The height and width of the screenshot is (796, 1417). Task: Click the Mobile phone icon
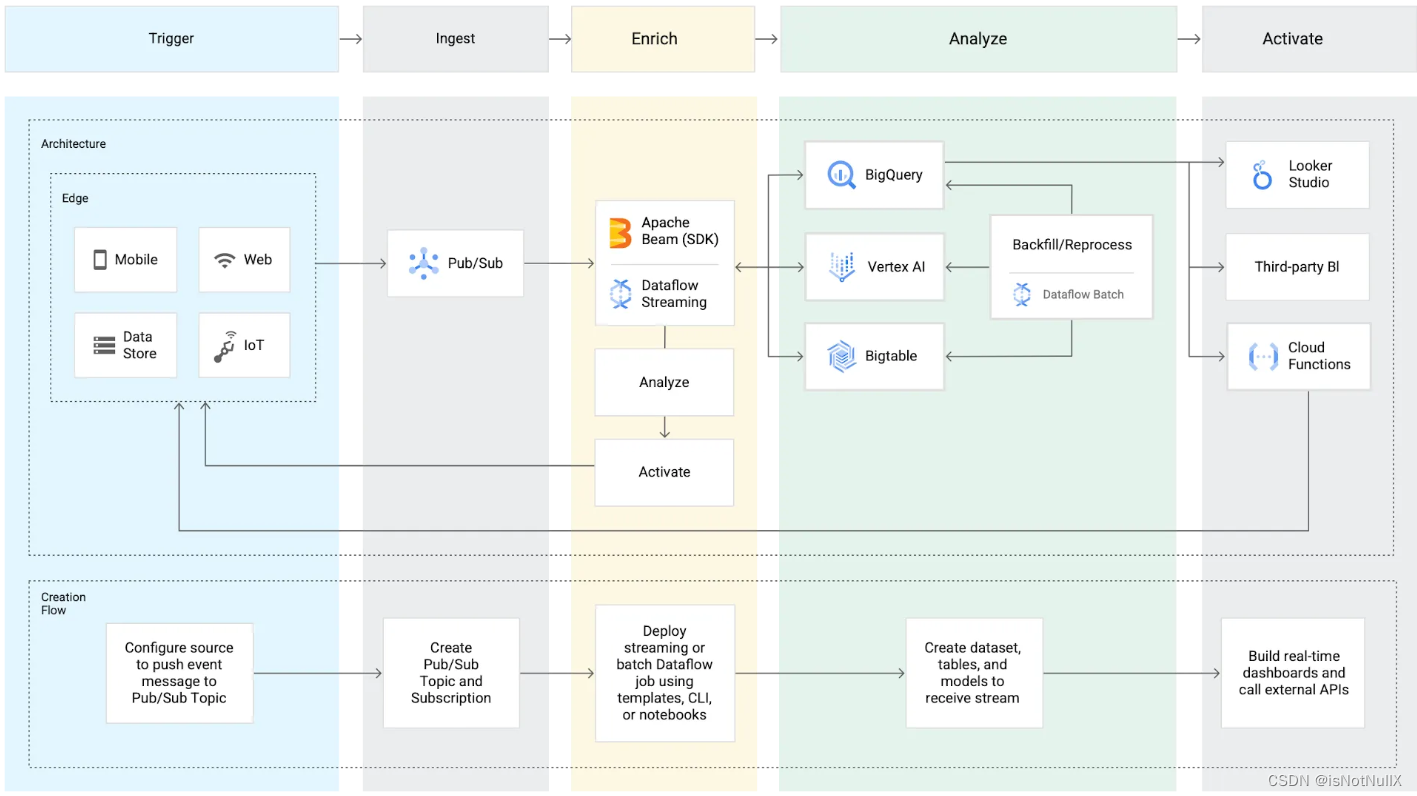click(100, 260)
